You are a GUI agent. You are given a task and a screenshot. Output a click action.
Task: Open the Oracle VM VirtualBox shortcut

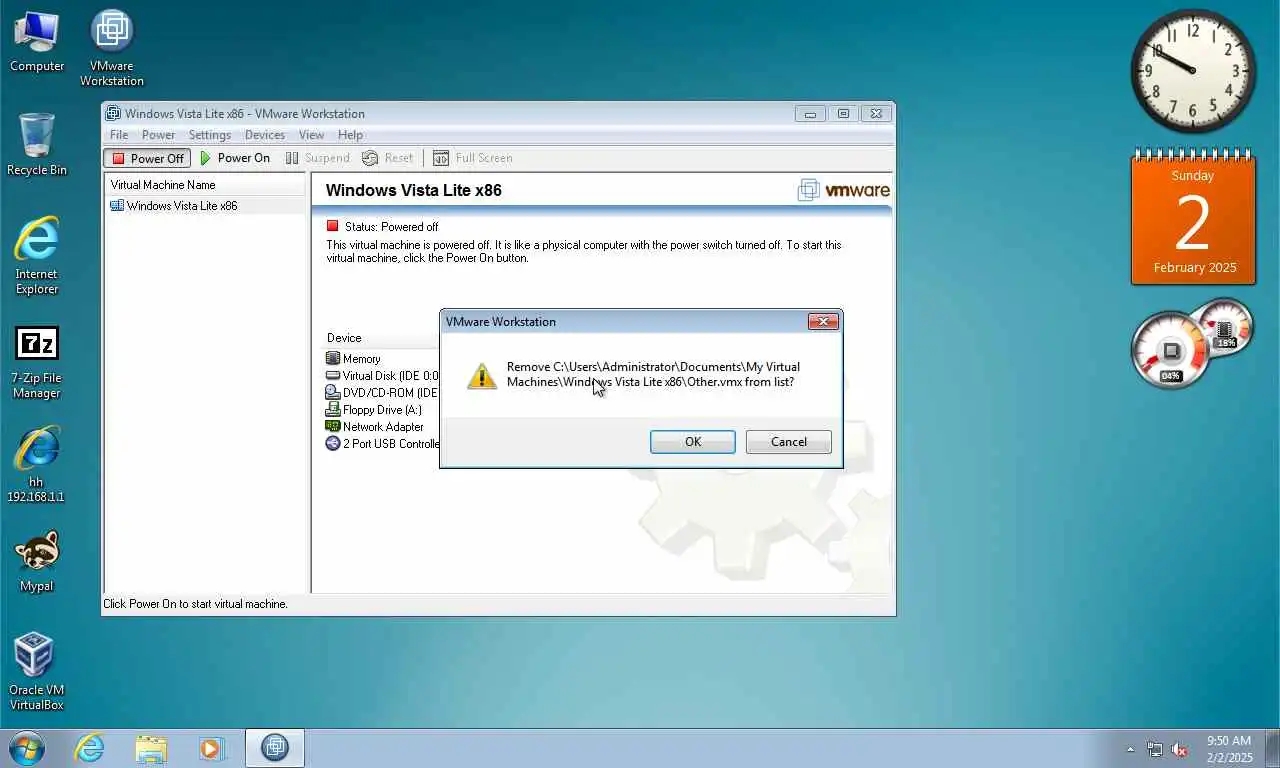pos(37,671)
